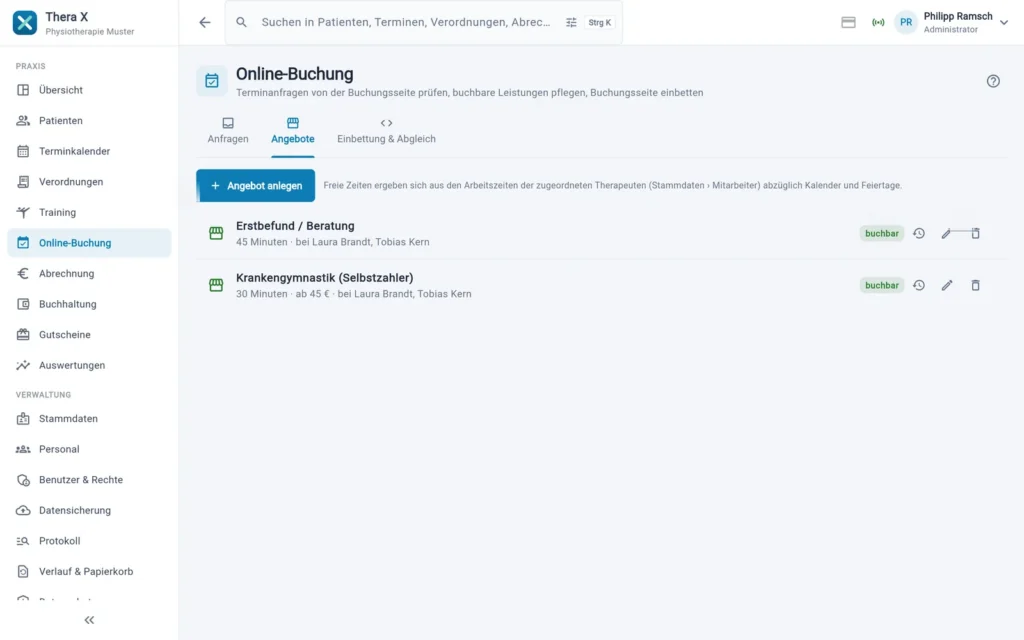Go to Patienten in the sidebar

coord(89,121)
